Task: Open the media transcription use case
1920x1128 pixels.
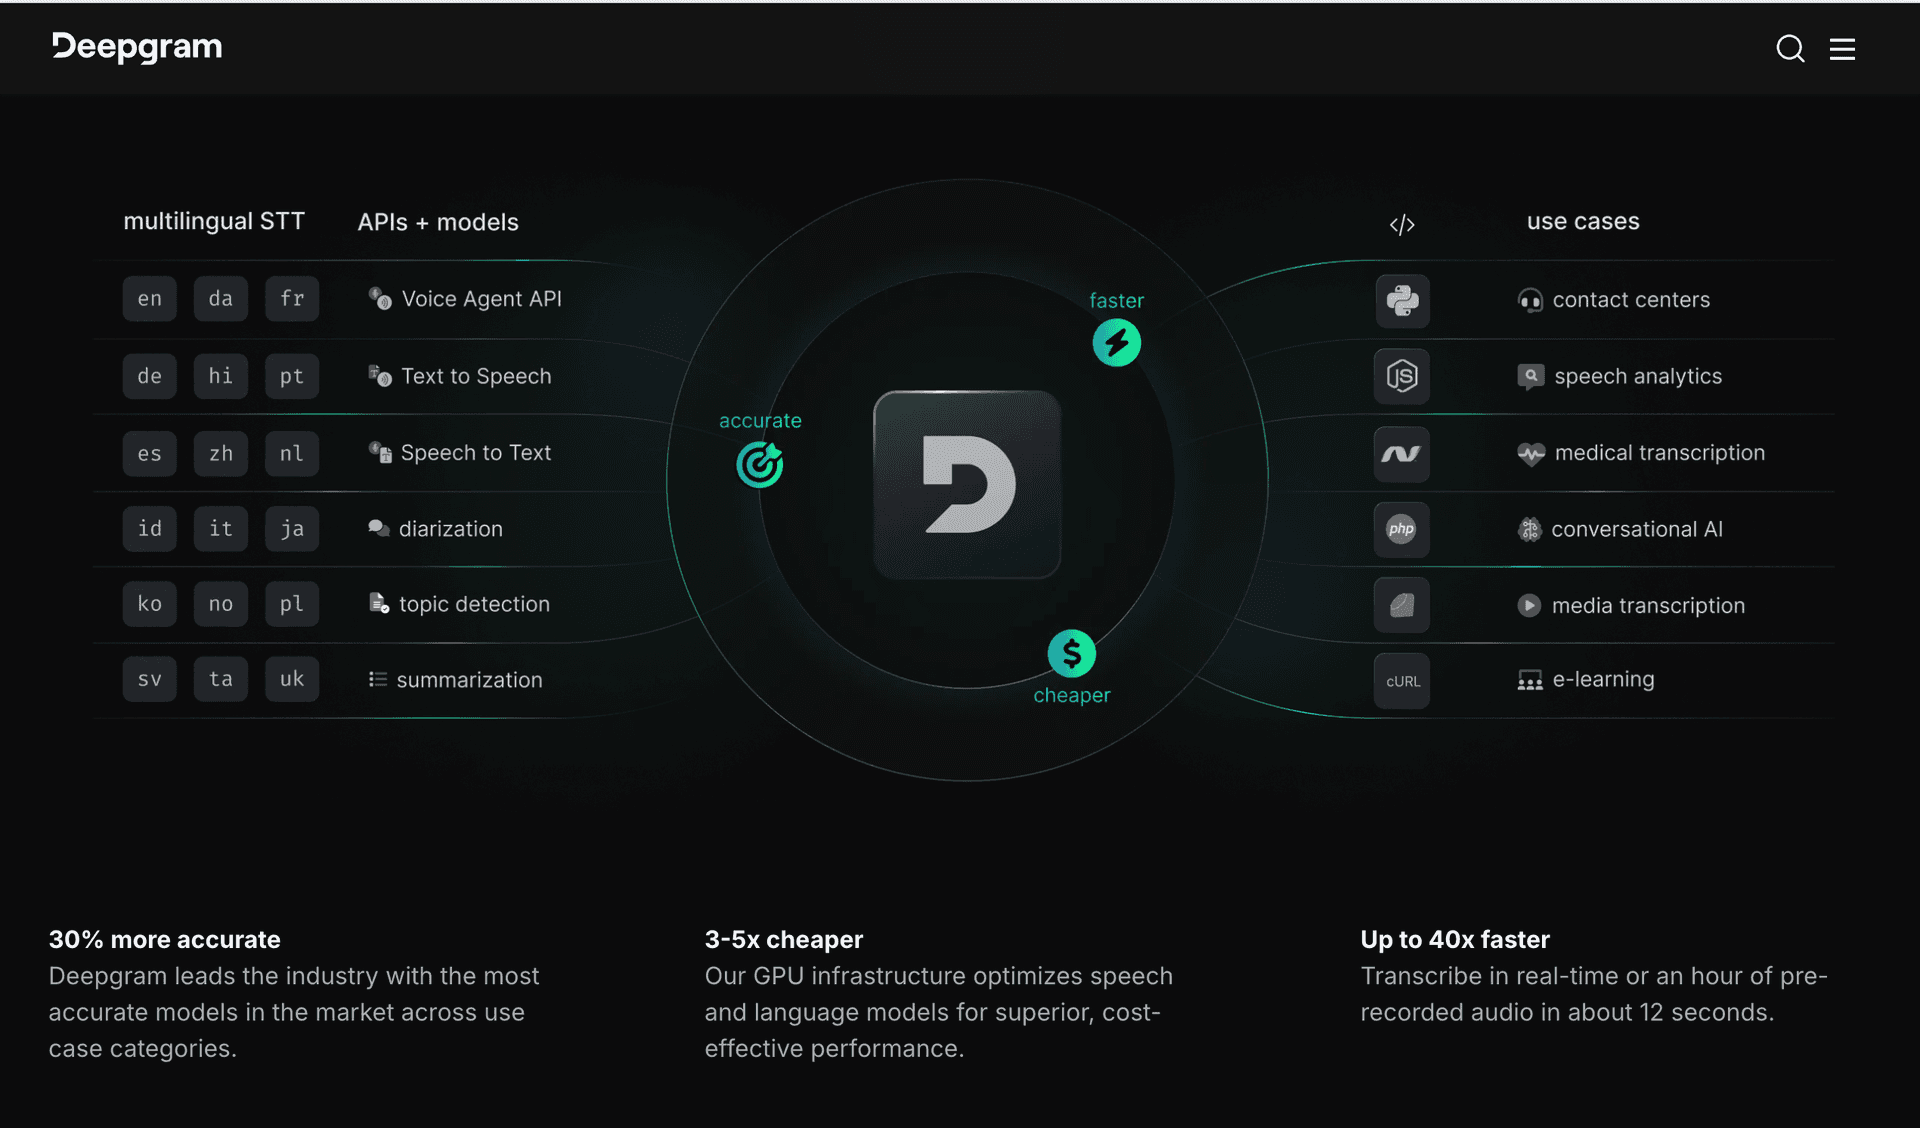Action: pyautogui.click(x=1648, y=605)
